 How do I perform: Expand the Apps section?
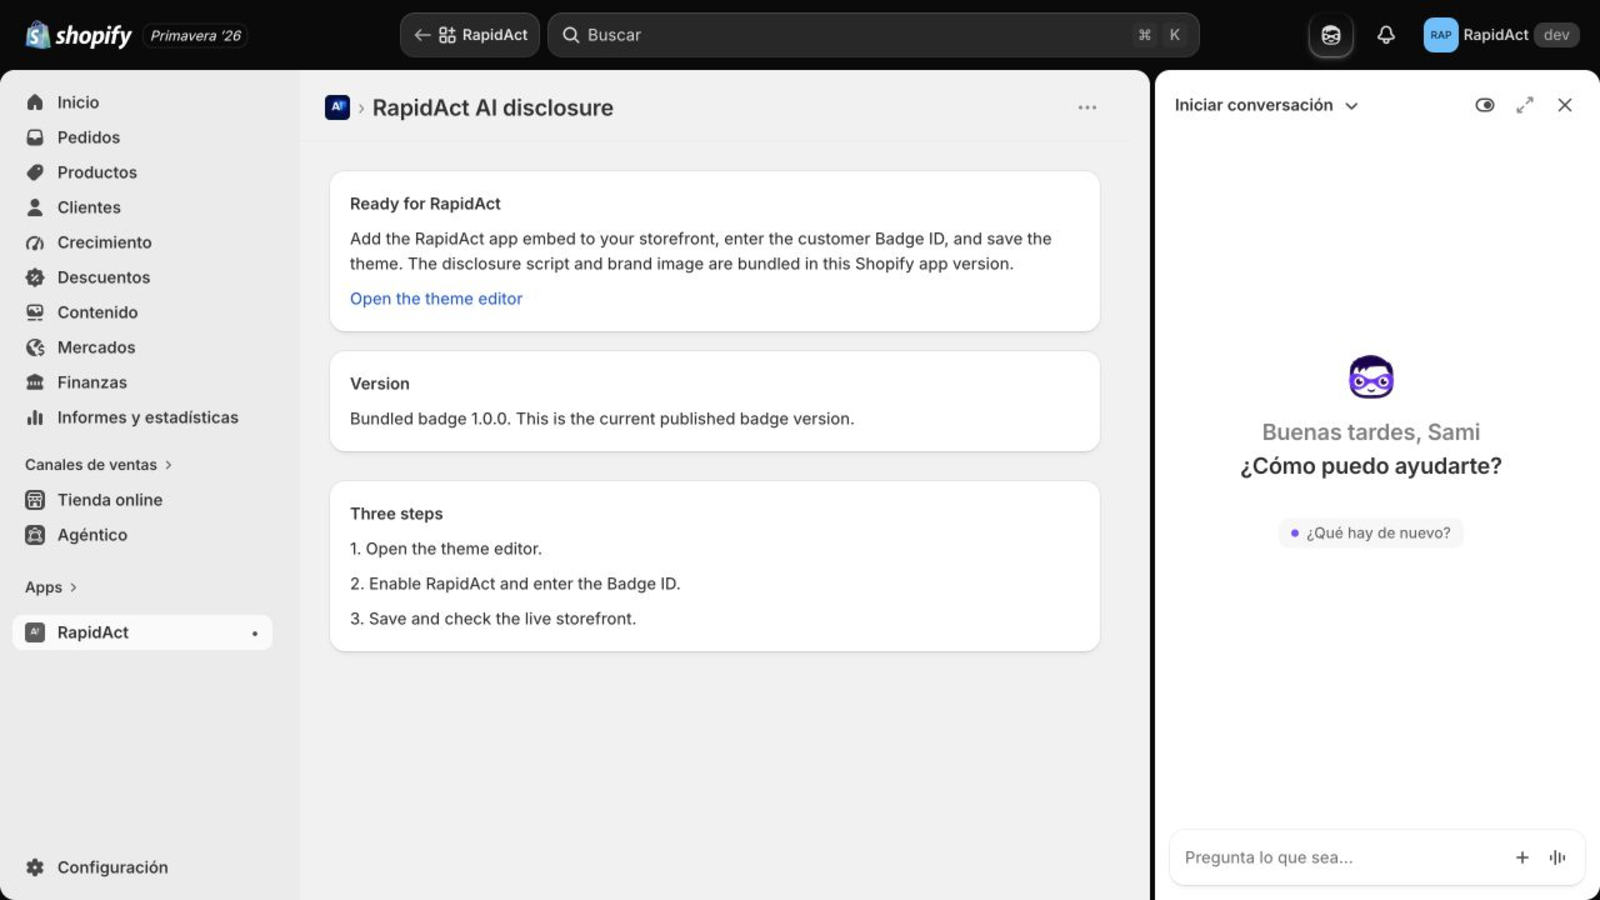click(51, 588)
